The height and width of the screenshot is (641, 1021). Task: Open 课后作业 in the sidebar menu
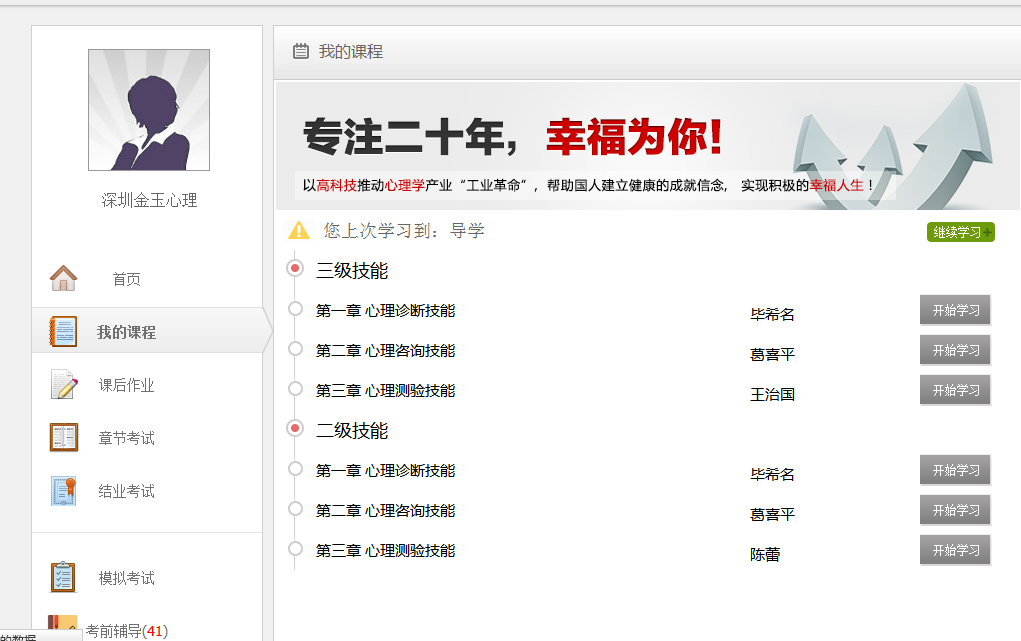[126, 386]
